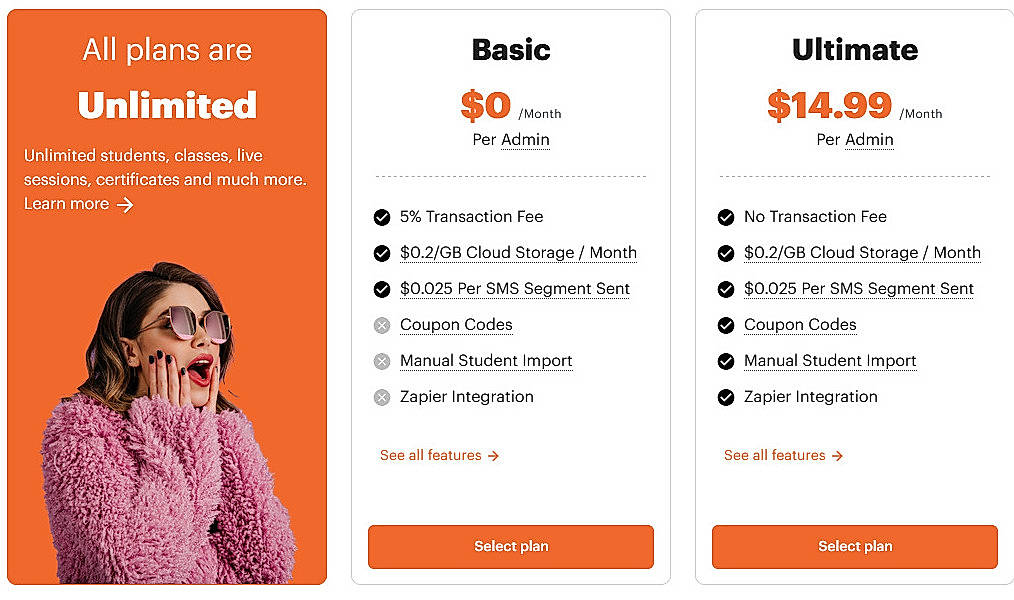Select plan for the Ultimate tier
Viewport: 1014px width, 600px height.
855,546
